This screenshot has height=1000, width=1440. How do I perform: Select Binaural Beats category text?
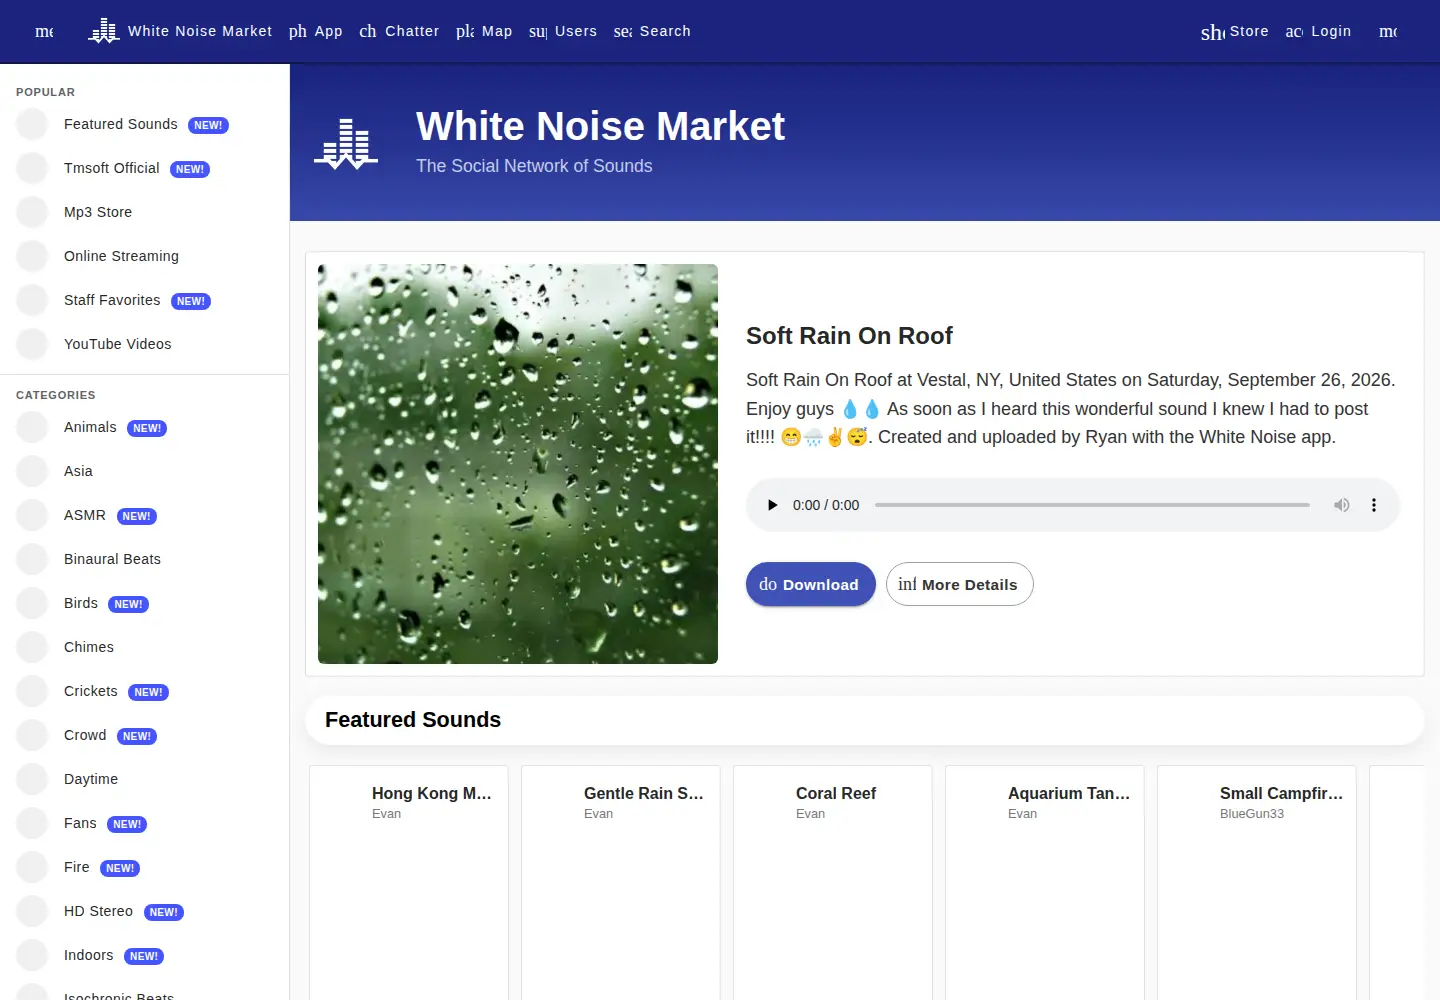[112, 559]
